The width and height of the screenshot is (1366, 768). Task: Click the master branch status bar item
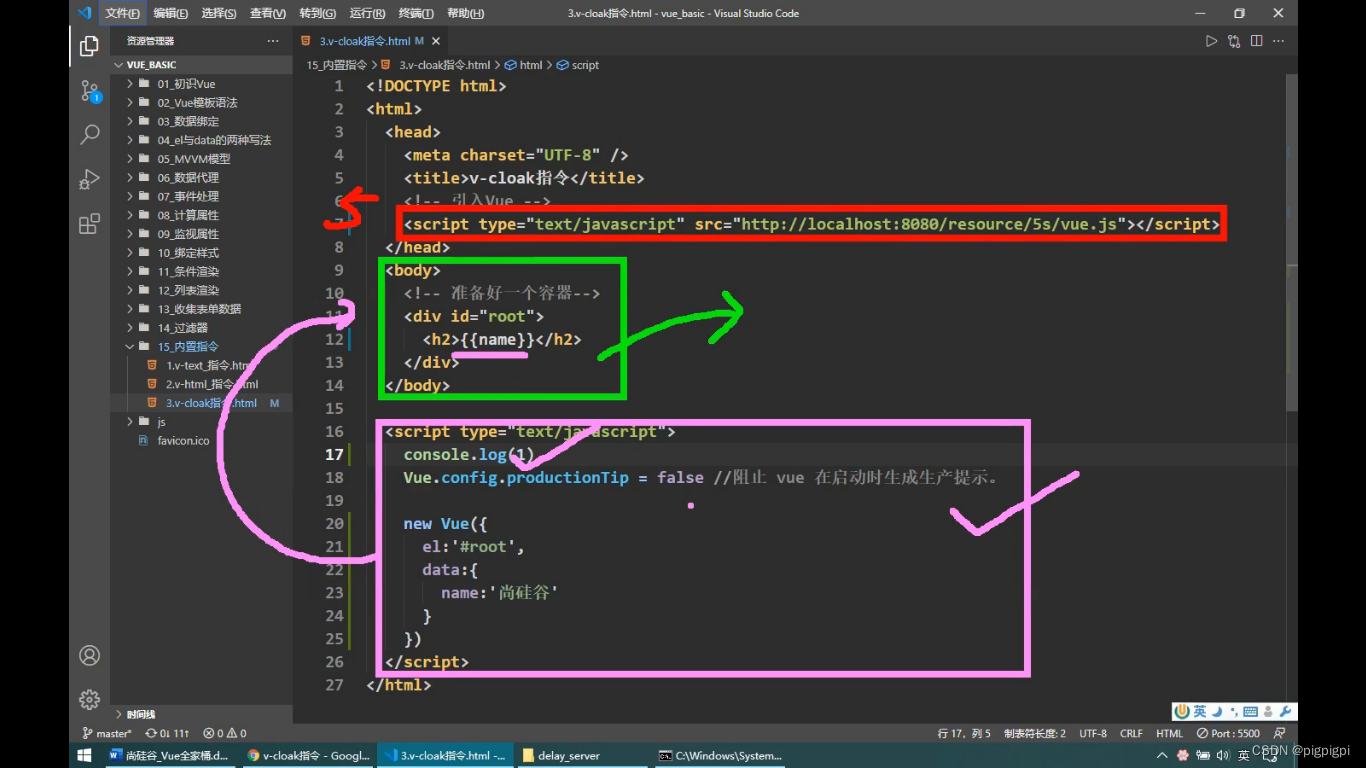coord(107,733)
